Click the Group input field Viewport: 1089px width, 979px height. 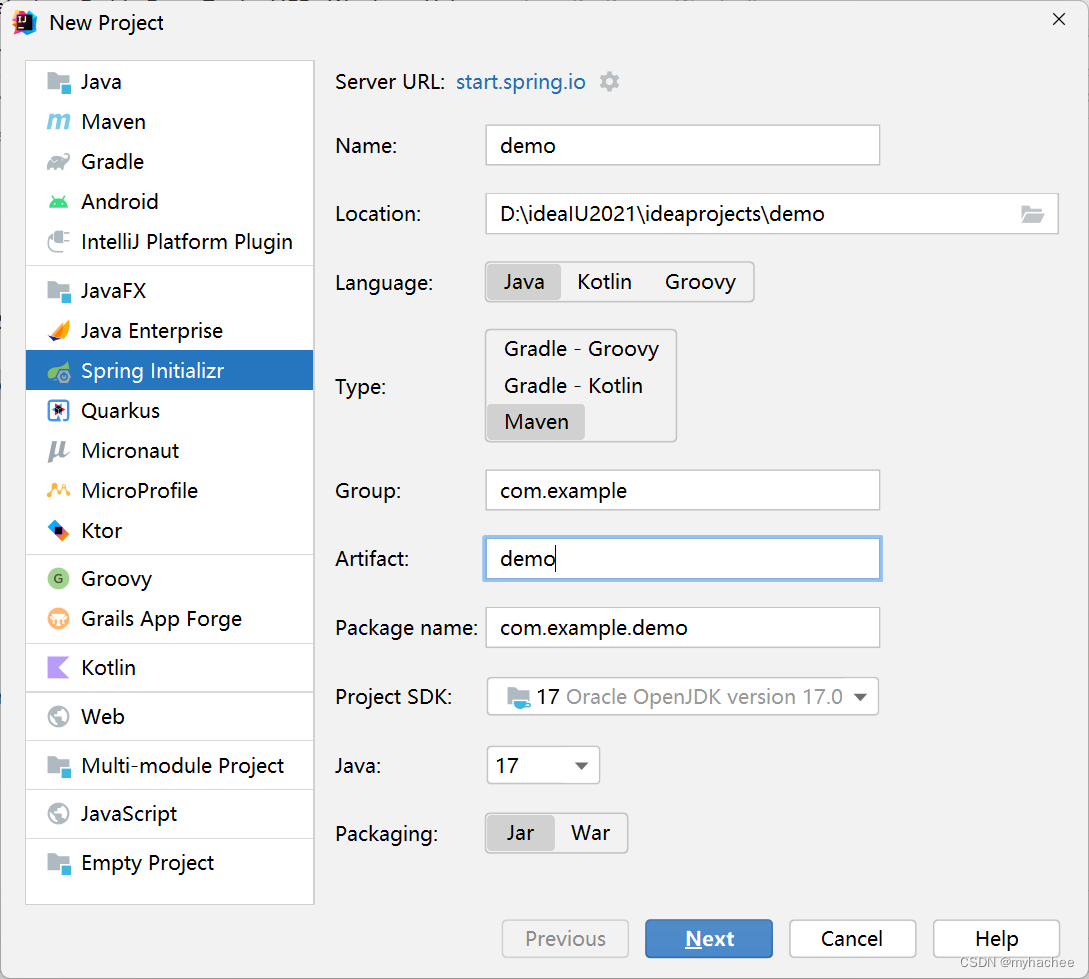pos(683,490)
